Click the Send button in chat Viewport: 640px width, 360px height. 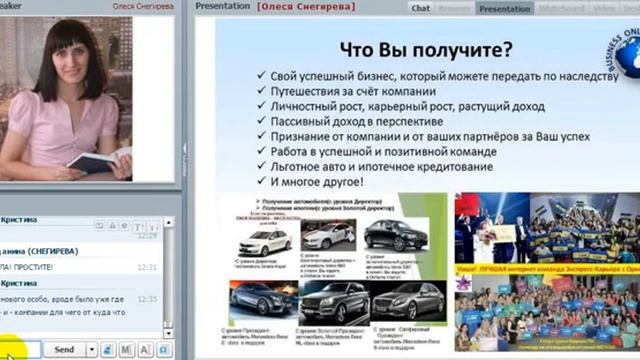[64, 350]
